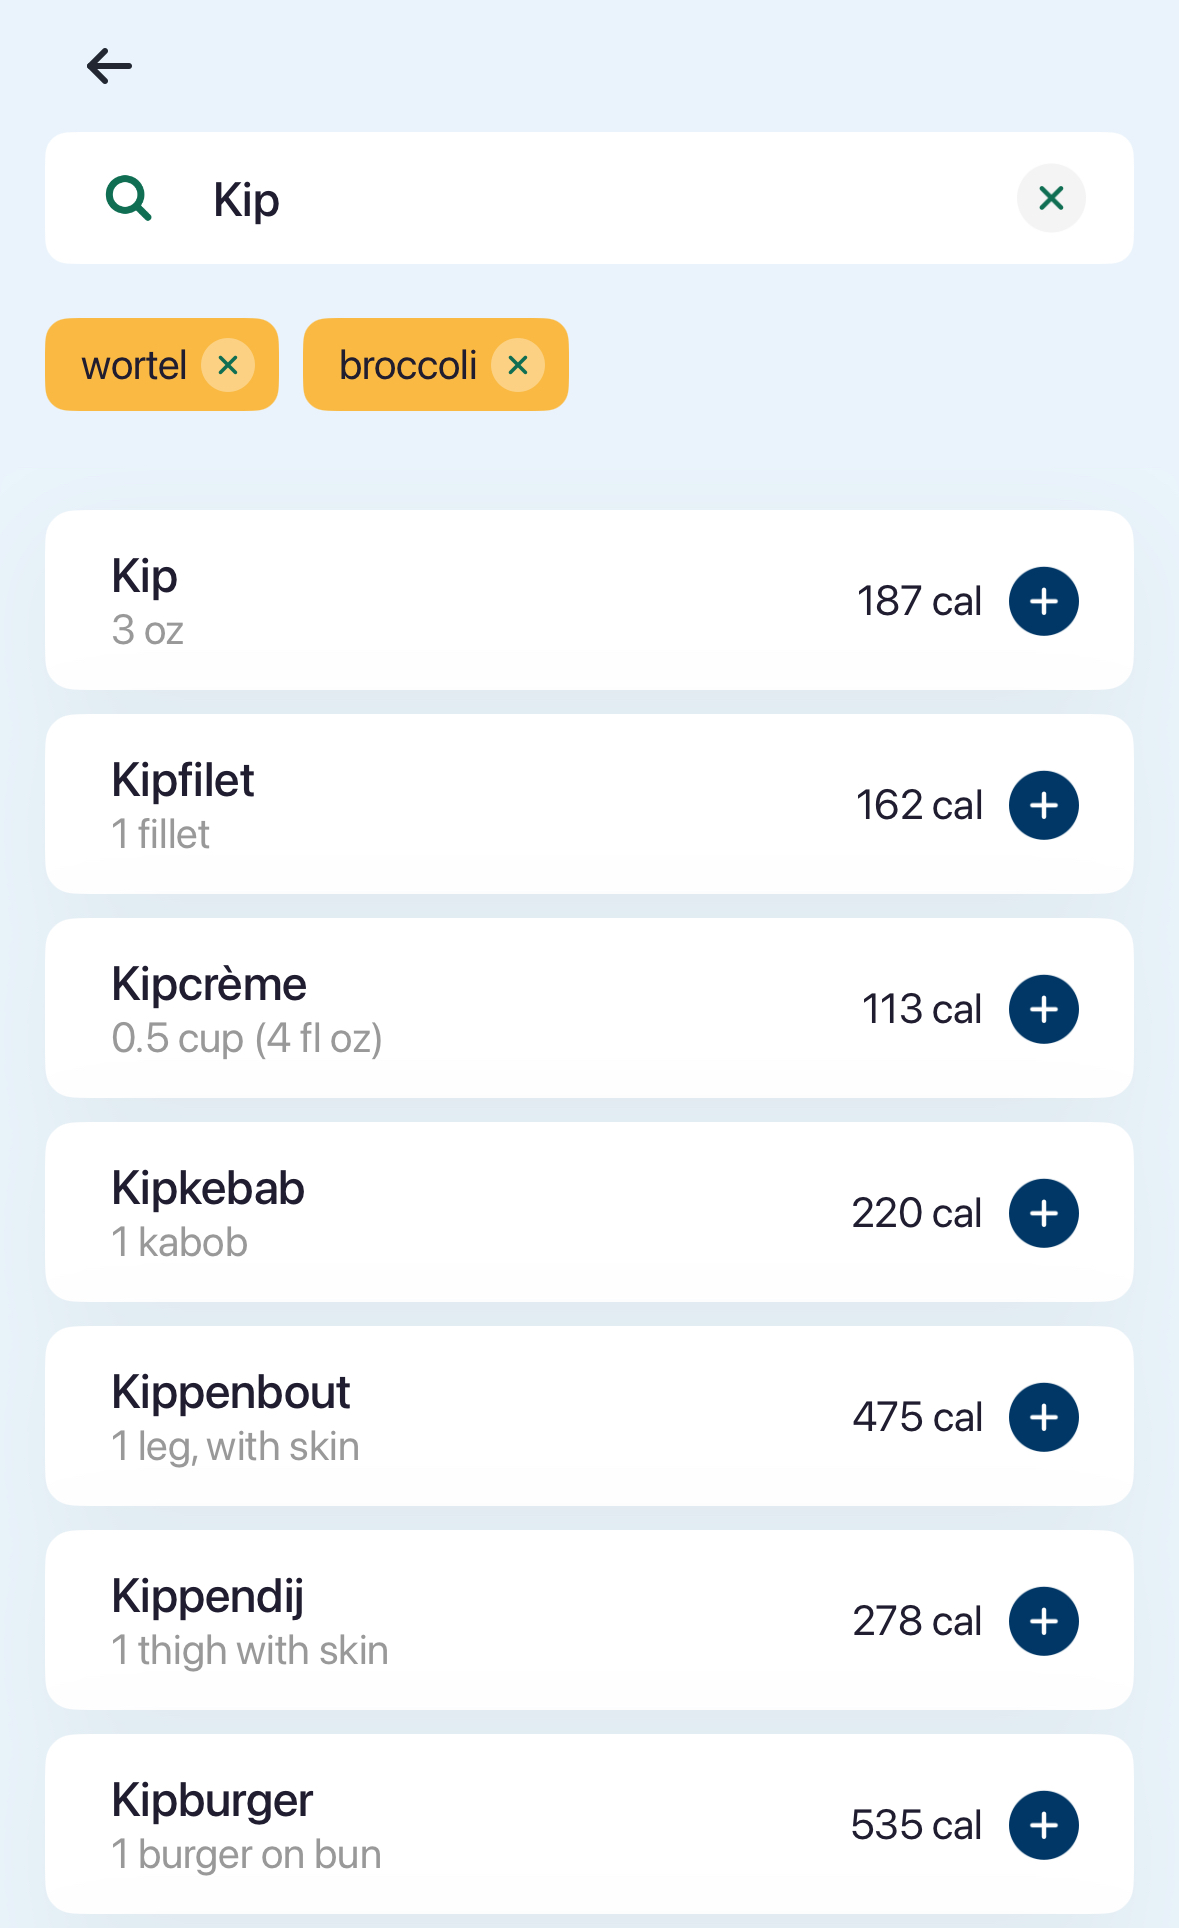Remove the broccoli tag
The image size is (1179, 1928).
tap(518, 365)
